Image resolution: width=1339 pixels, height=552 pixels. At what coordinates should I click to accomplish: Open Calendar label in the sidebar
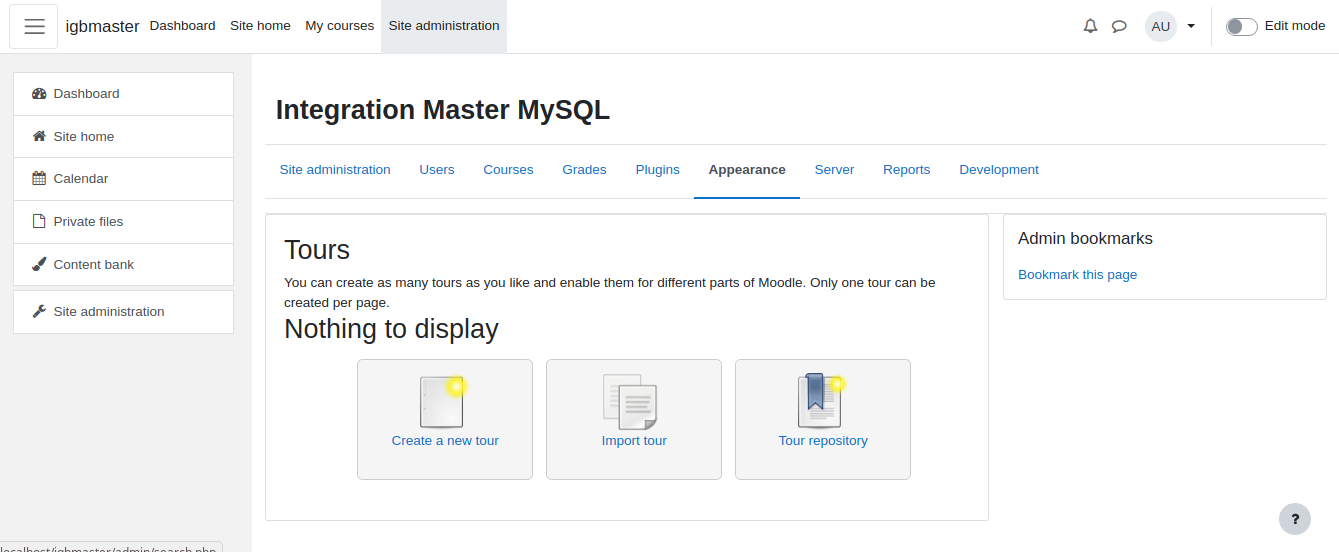coord(81,178)
